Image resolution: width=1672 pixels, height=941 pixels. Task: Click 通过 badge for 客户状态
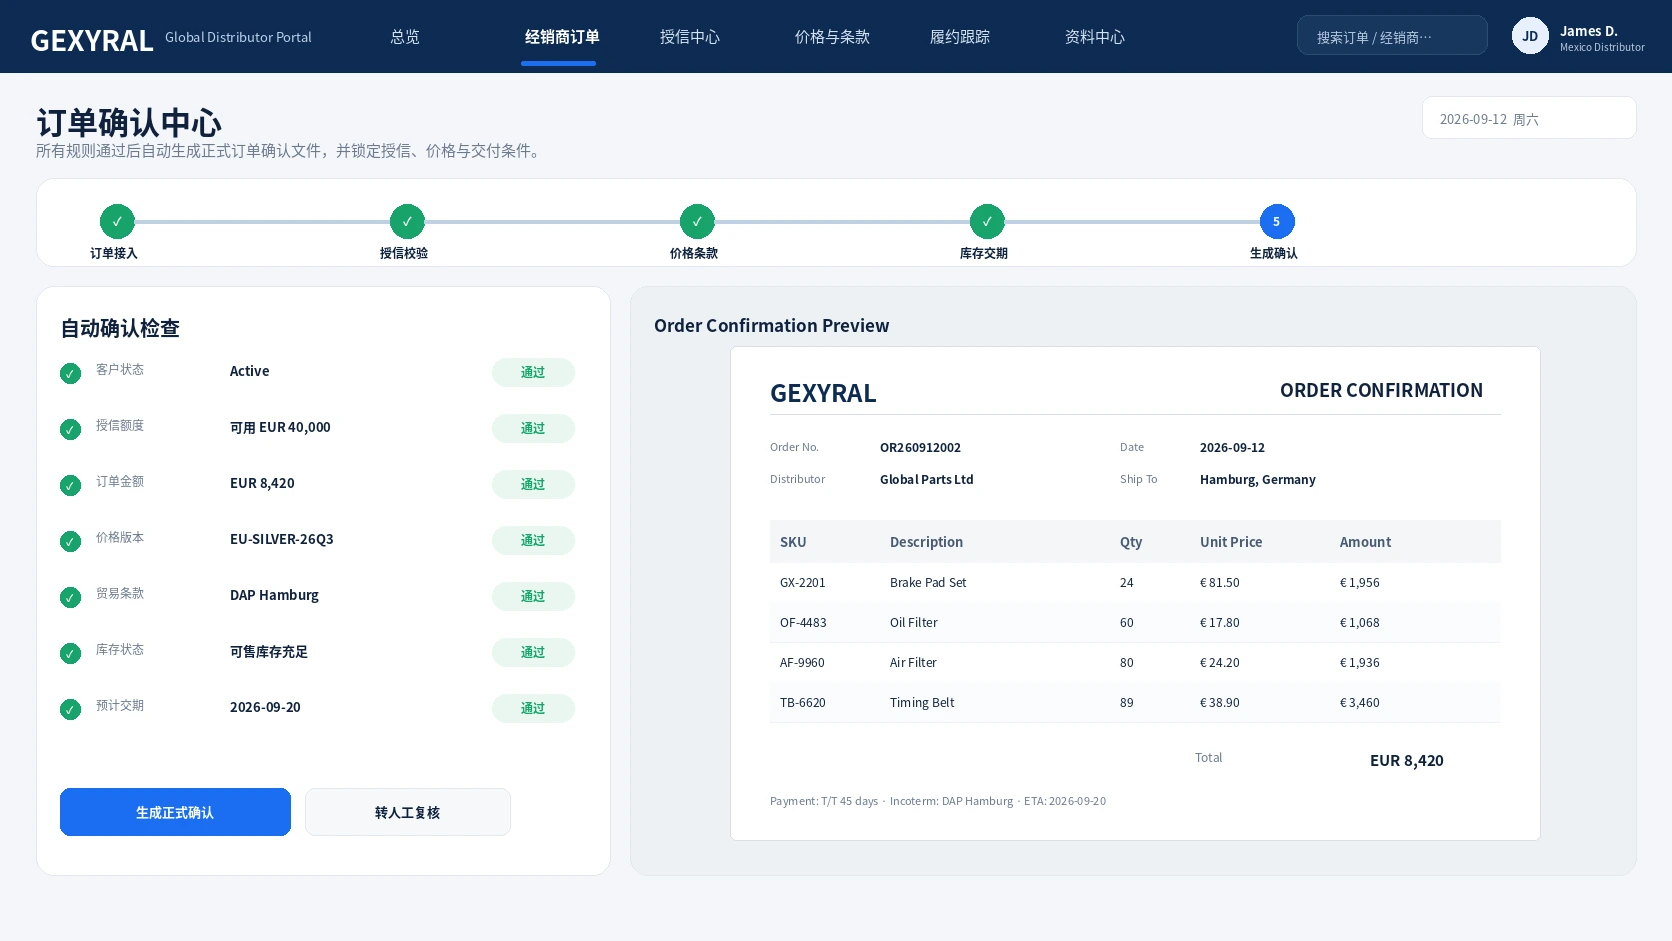click(533, 372)
